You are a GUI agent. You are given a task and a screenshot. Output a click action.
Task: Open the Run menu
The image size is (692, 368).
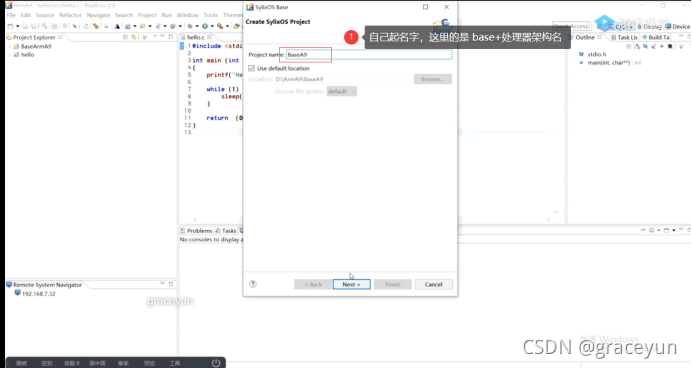(167, 15)
